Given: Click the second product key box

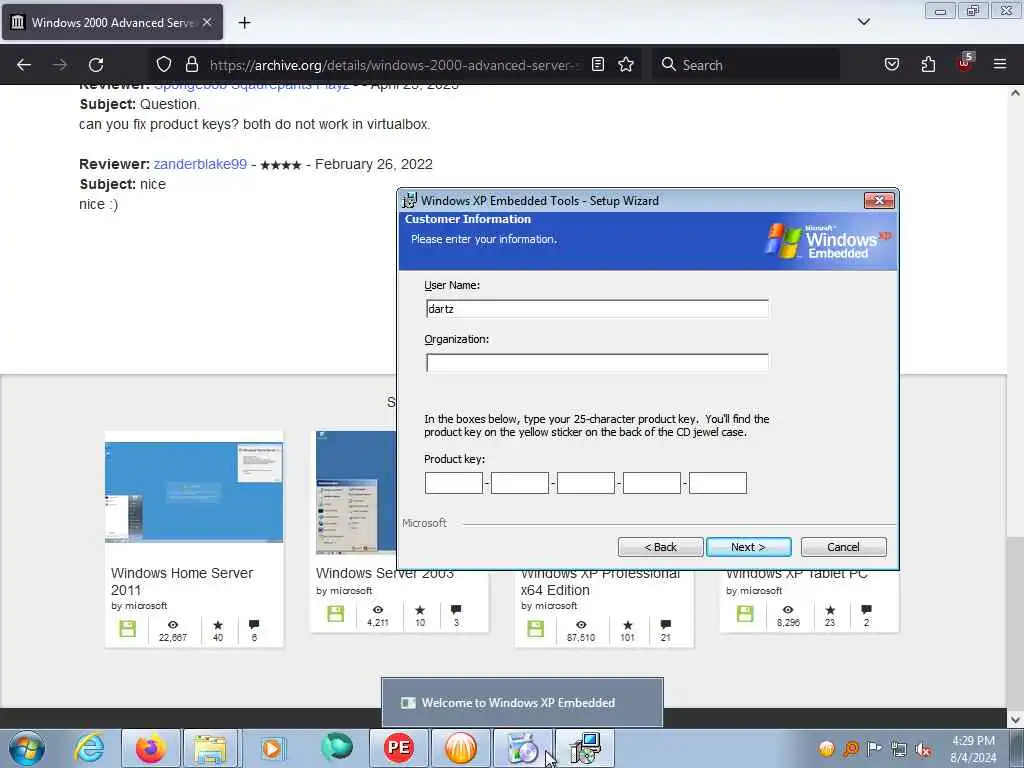Looking at the screenshot, I should [x=520, y=483].
